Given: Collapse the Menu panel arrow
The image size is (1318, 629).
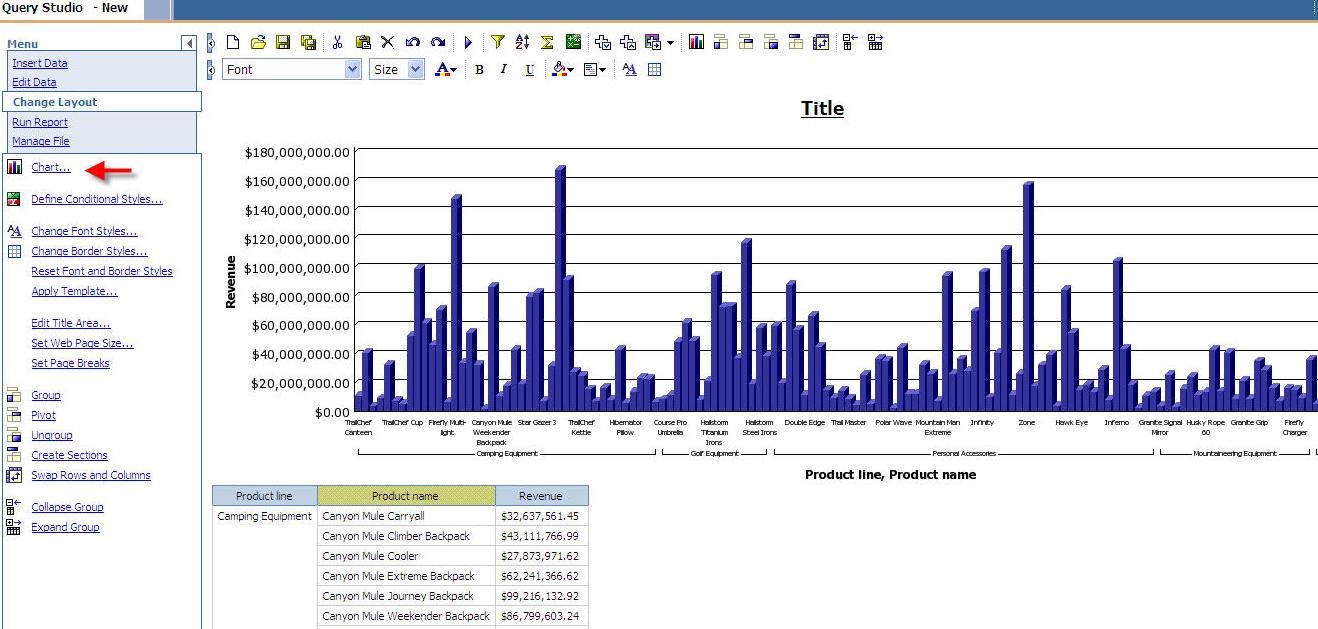Looking at the screenshot, I should point(188,43).
